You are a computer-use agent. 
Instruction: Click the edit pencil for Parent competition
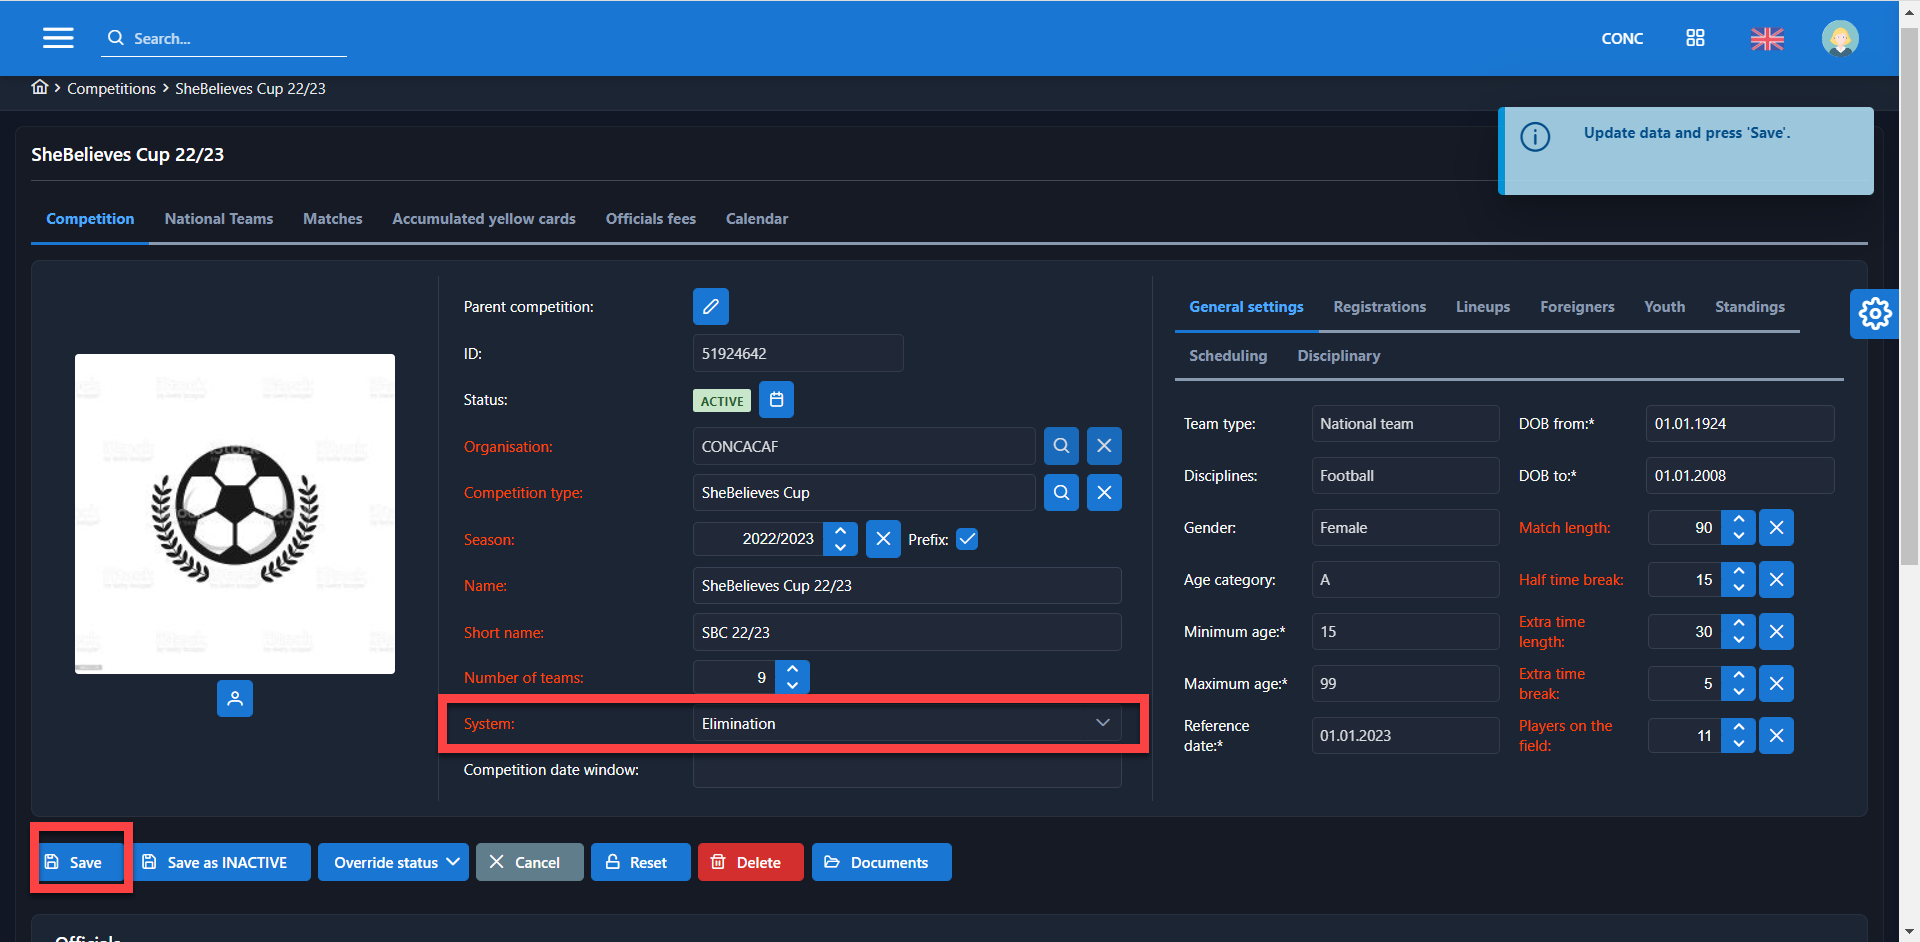click(710, 307)
